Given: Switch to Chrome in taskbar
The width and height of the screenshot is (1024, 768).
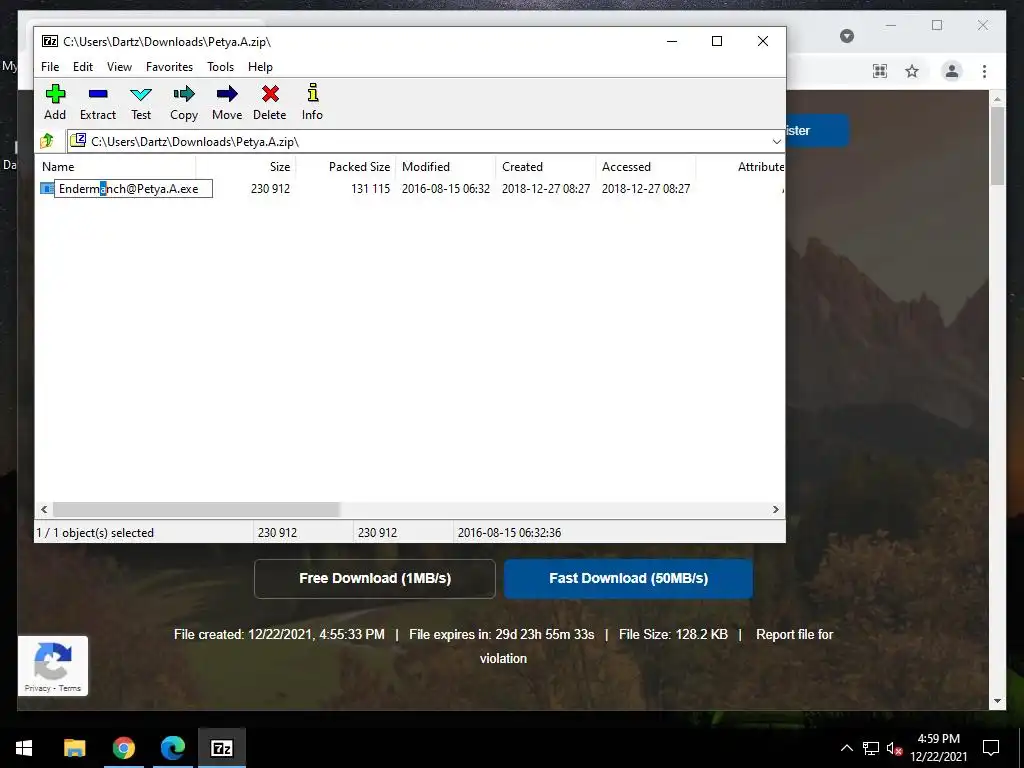Looking at the screenshot, I should (123, 748).
